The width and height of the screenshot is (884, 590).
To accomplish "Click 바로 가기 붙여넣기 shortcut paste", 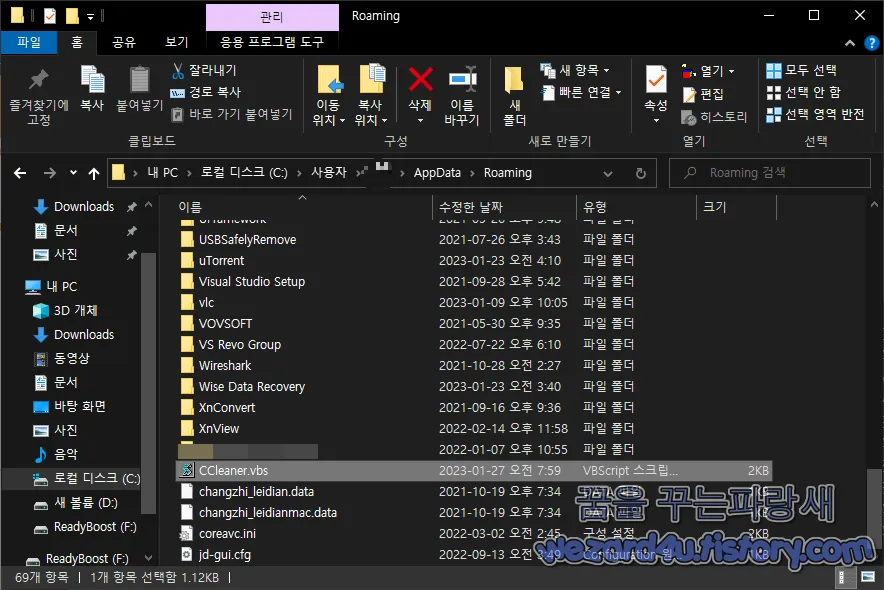I will (x=232, y=114).
